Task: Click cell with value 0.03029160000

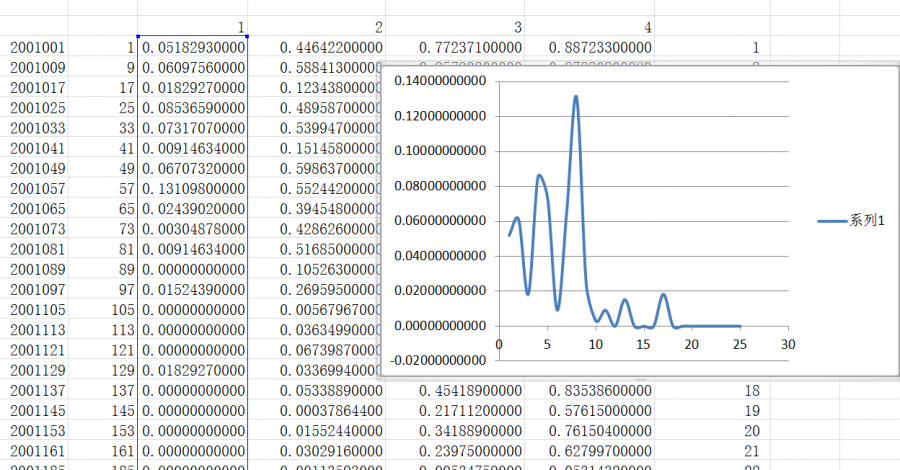Action: coord(317,450)
